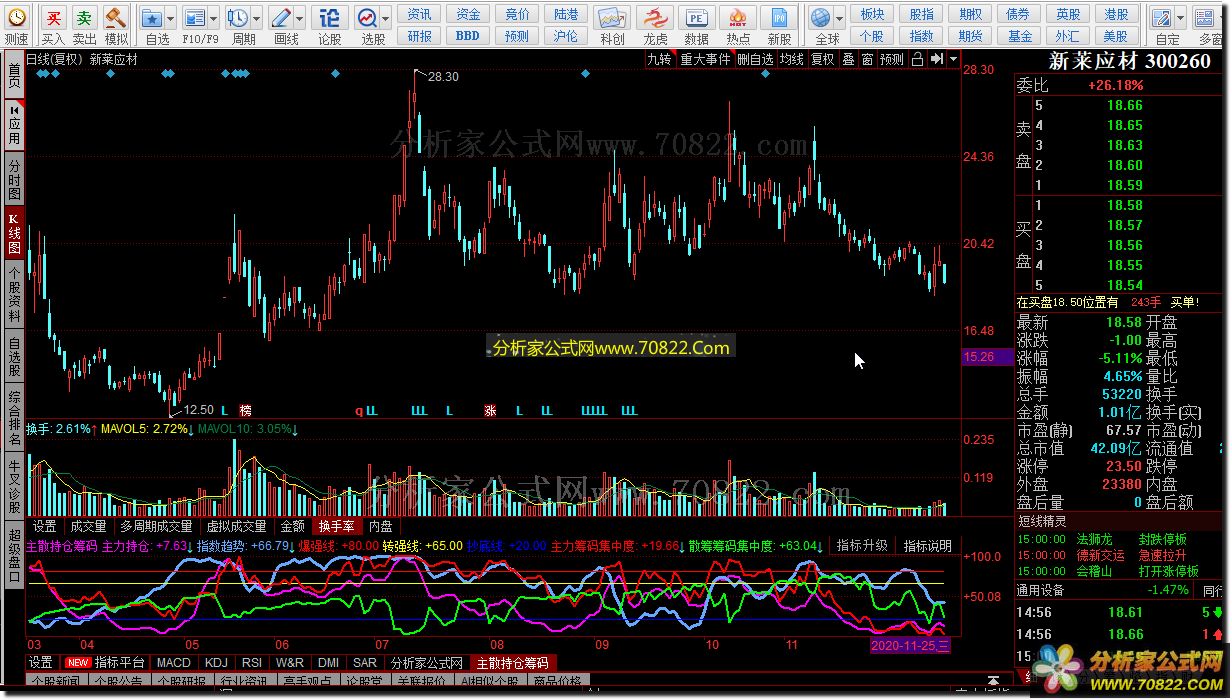Select the 画线 drawing pencil icon

tap(282, 18)
